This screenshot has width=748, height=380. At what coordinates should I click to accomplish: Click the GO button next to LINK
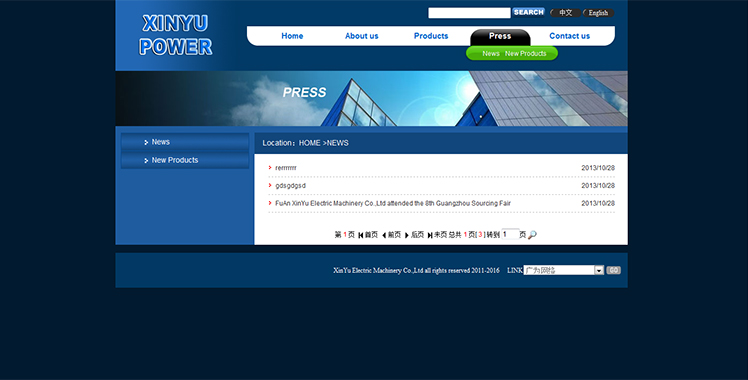tap(613, 270)
